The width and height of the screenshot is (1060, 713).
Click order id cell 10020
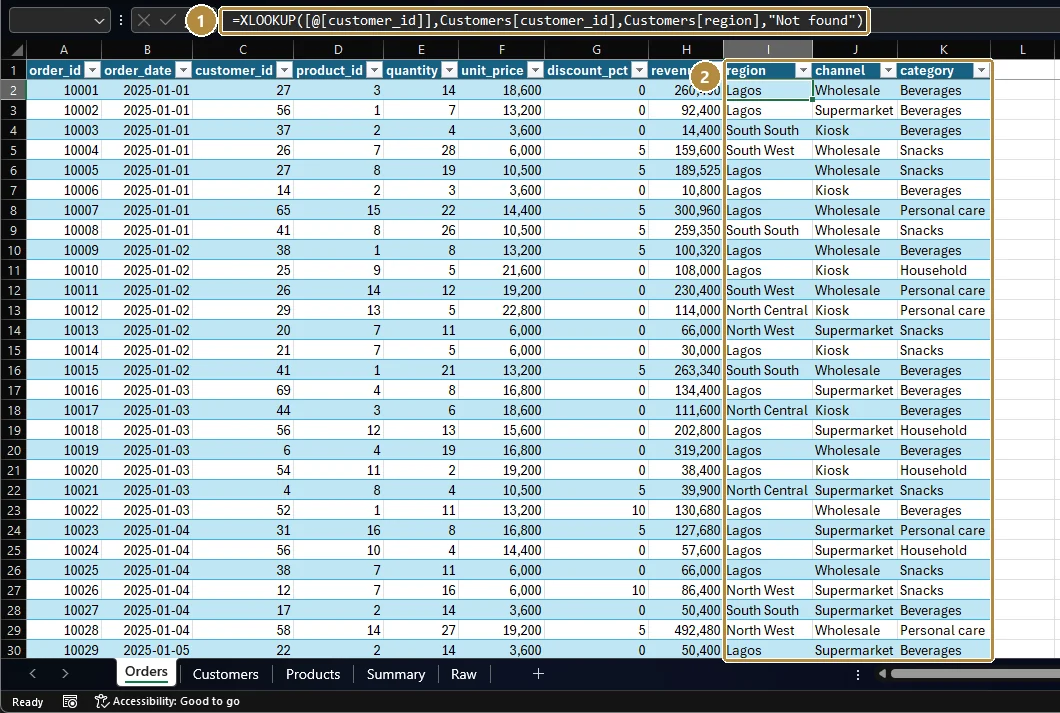[x=64, y=470]
